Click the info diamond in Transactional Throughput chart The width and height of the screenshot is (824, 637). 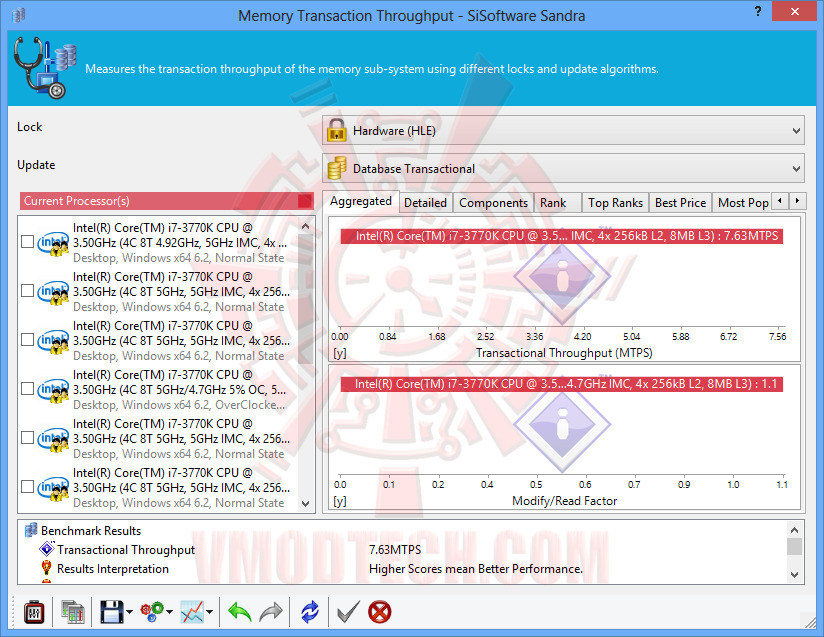pos(562,276)
